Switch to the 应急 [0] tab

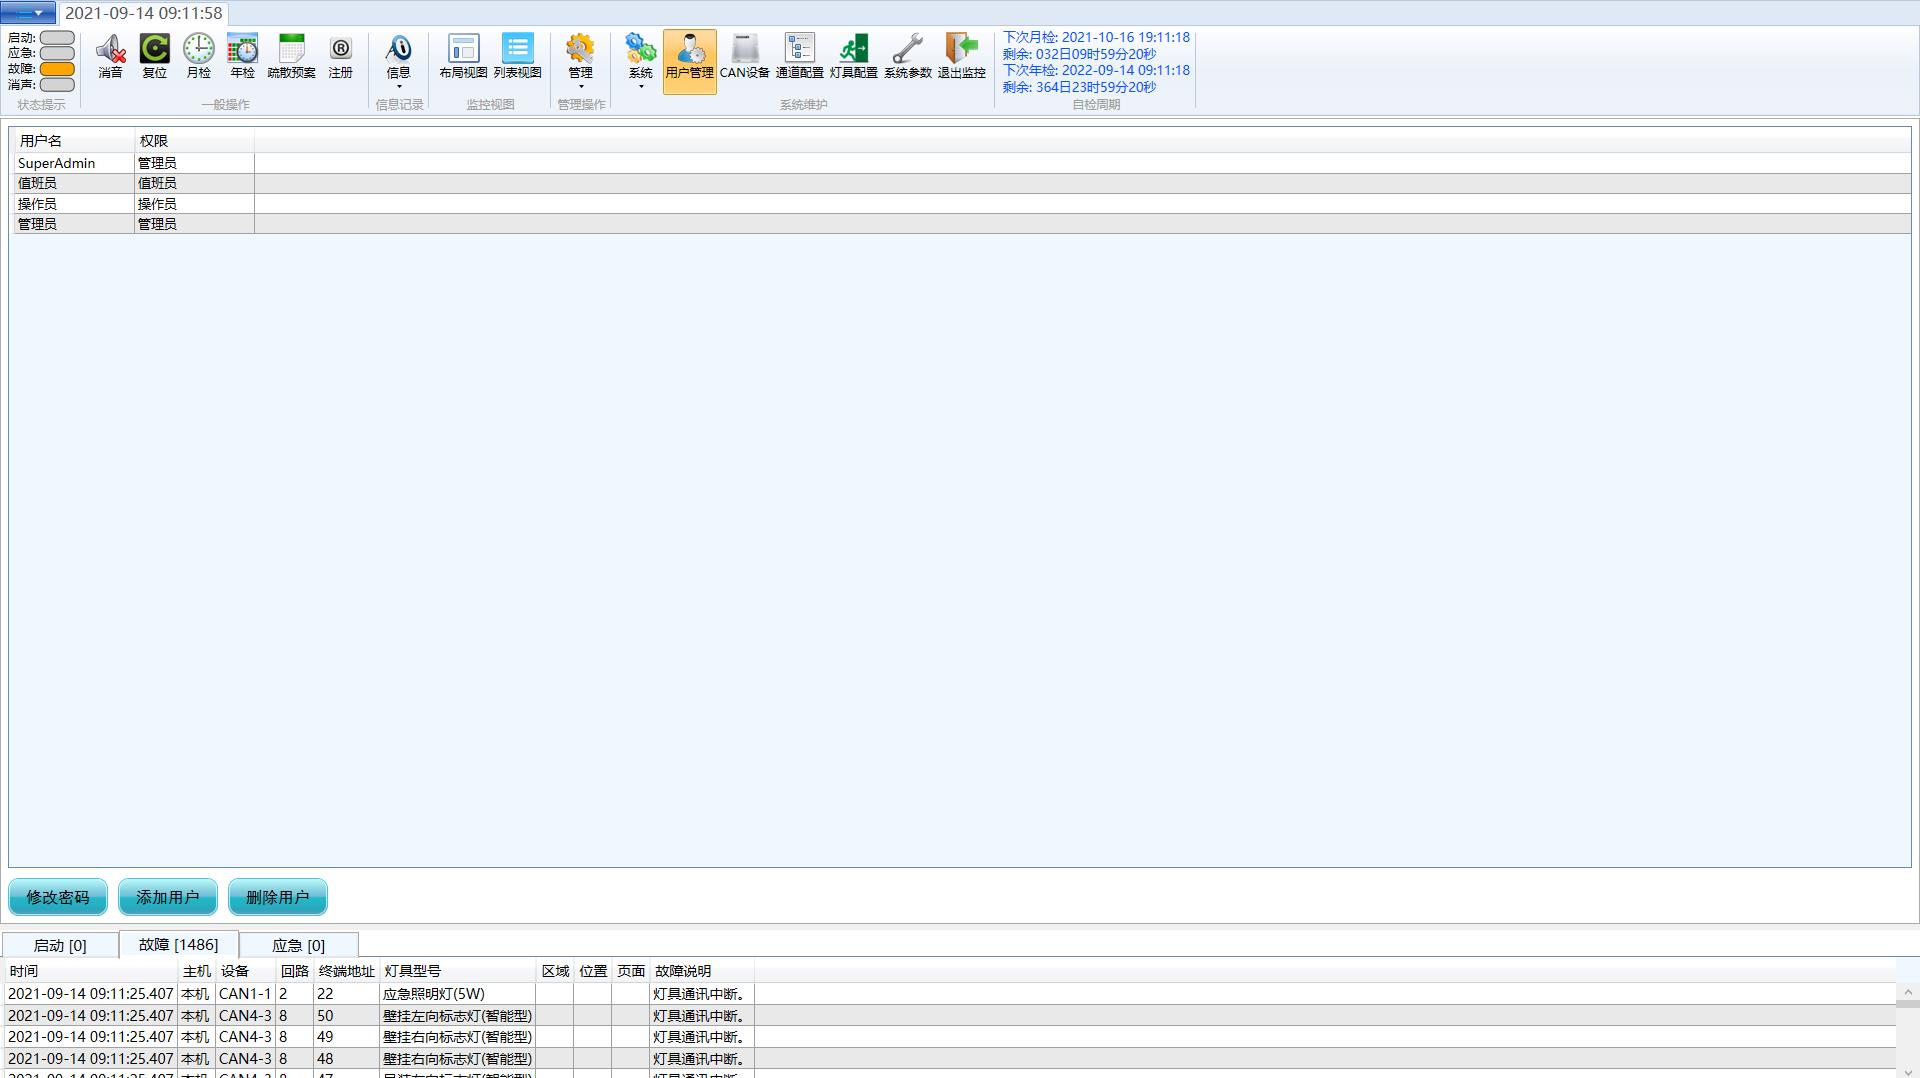[298, 946]
